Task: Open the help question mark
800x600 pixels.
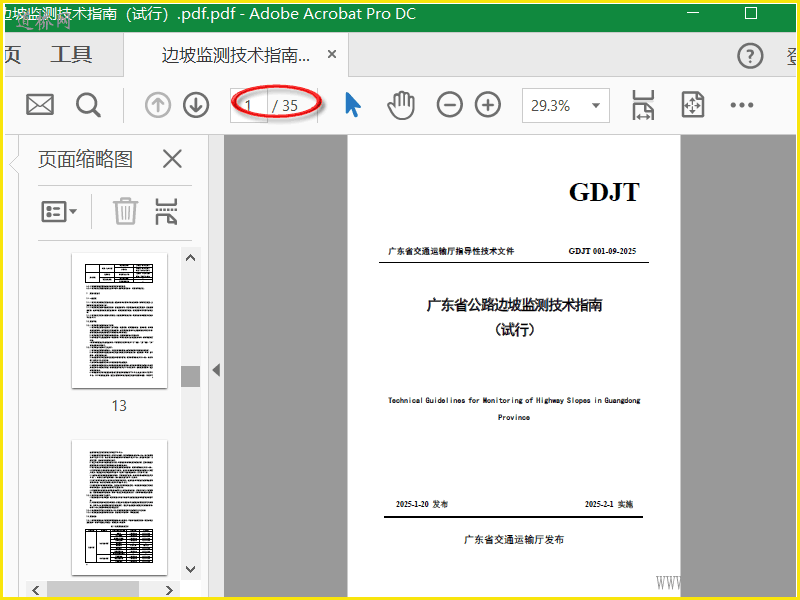Action: [x=750, y=55]
